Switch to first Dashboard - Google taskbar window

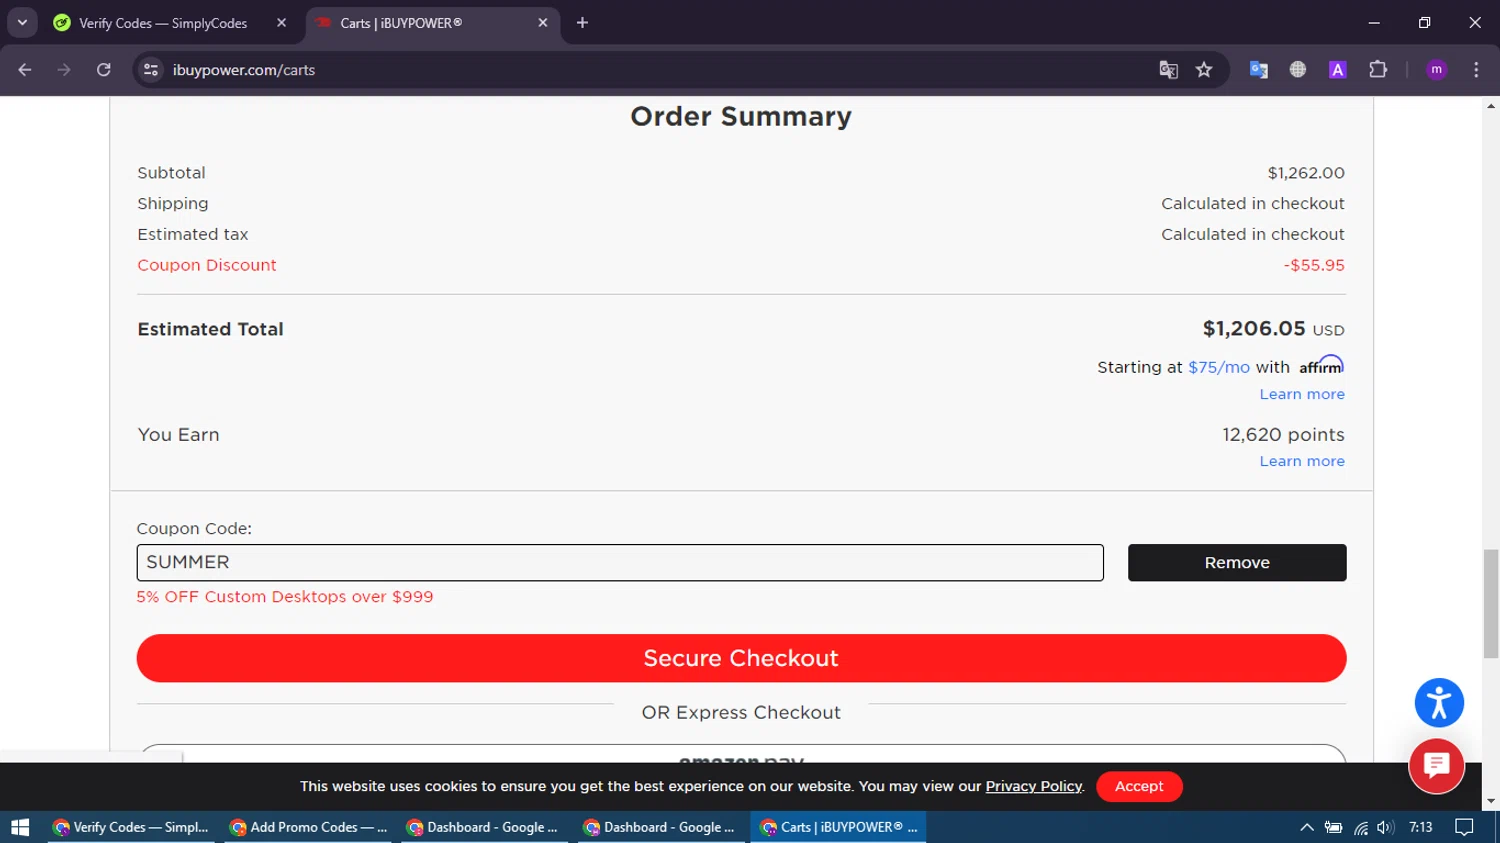[x=484, y=827]
